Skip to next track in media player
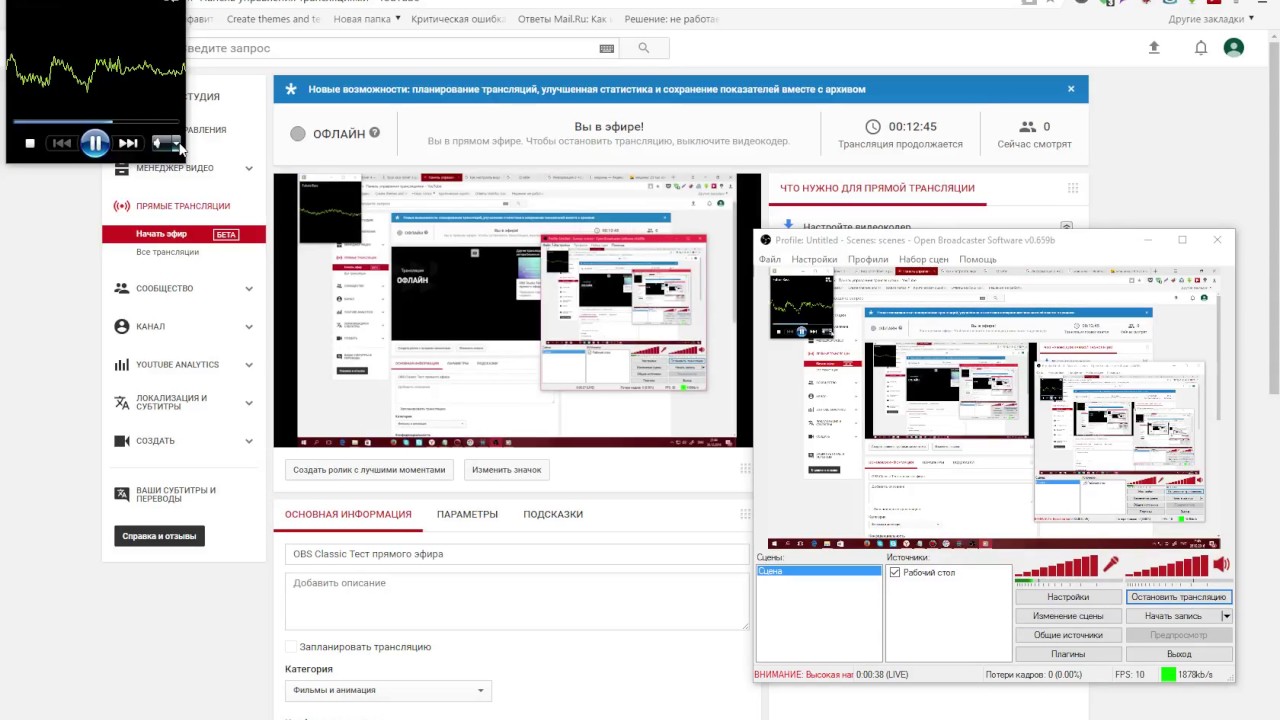 point(128,143)
